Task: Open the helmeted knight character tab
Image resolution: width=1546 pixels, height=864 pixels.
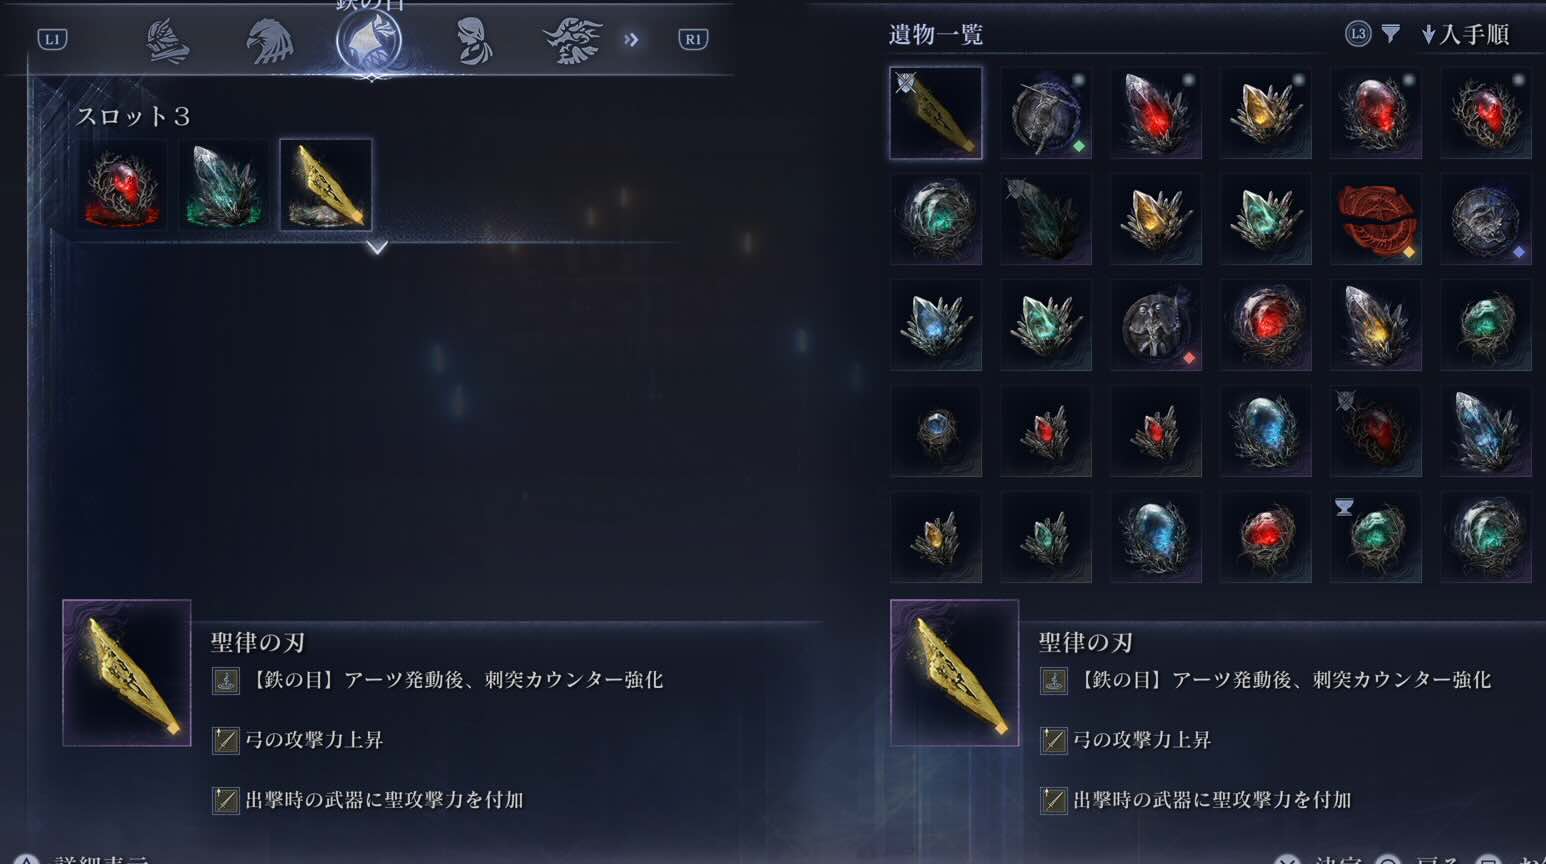Action: click(x=168, y=41)
